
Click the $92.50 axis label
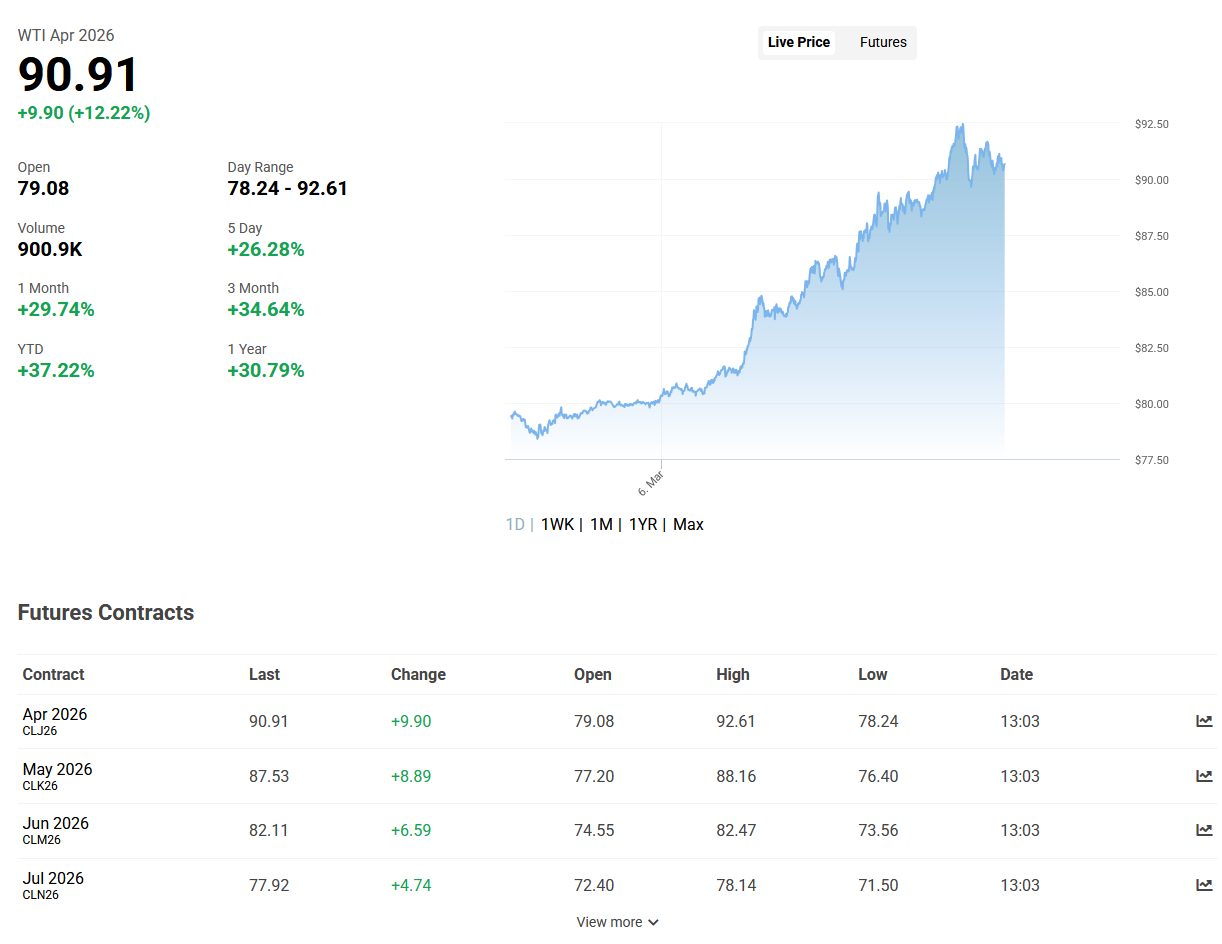pyautogui.click(x=1152, y=124)
